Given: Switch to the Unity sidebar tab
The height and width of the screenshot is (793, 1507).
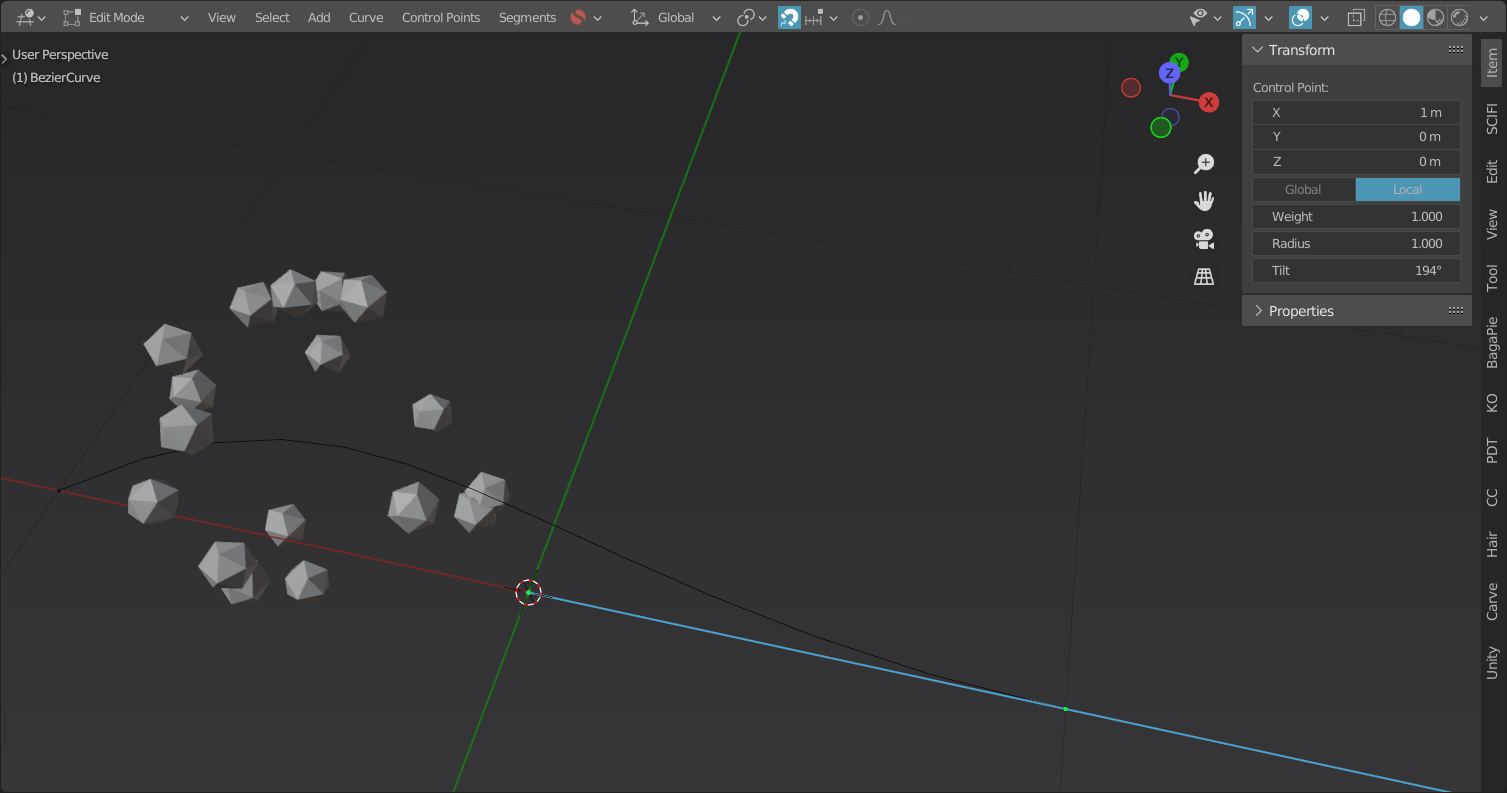Looking at the screenshot, I should pos(1491,662).
